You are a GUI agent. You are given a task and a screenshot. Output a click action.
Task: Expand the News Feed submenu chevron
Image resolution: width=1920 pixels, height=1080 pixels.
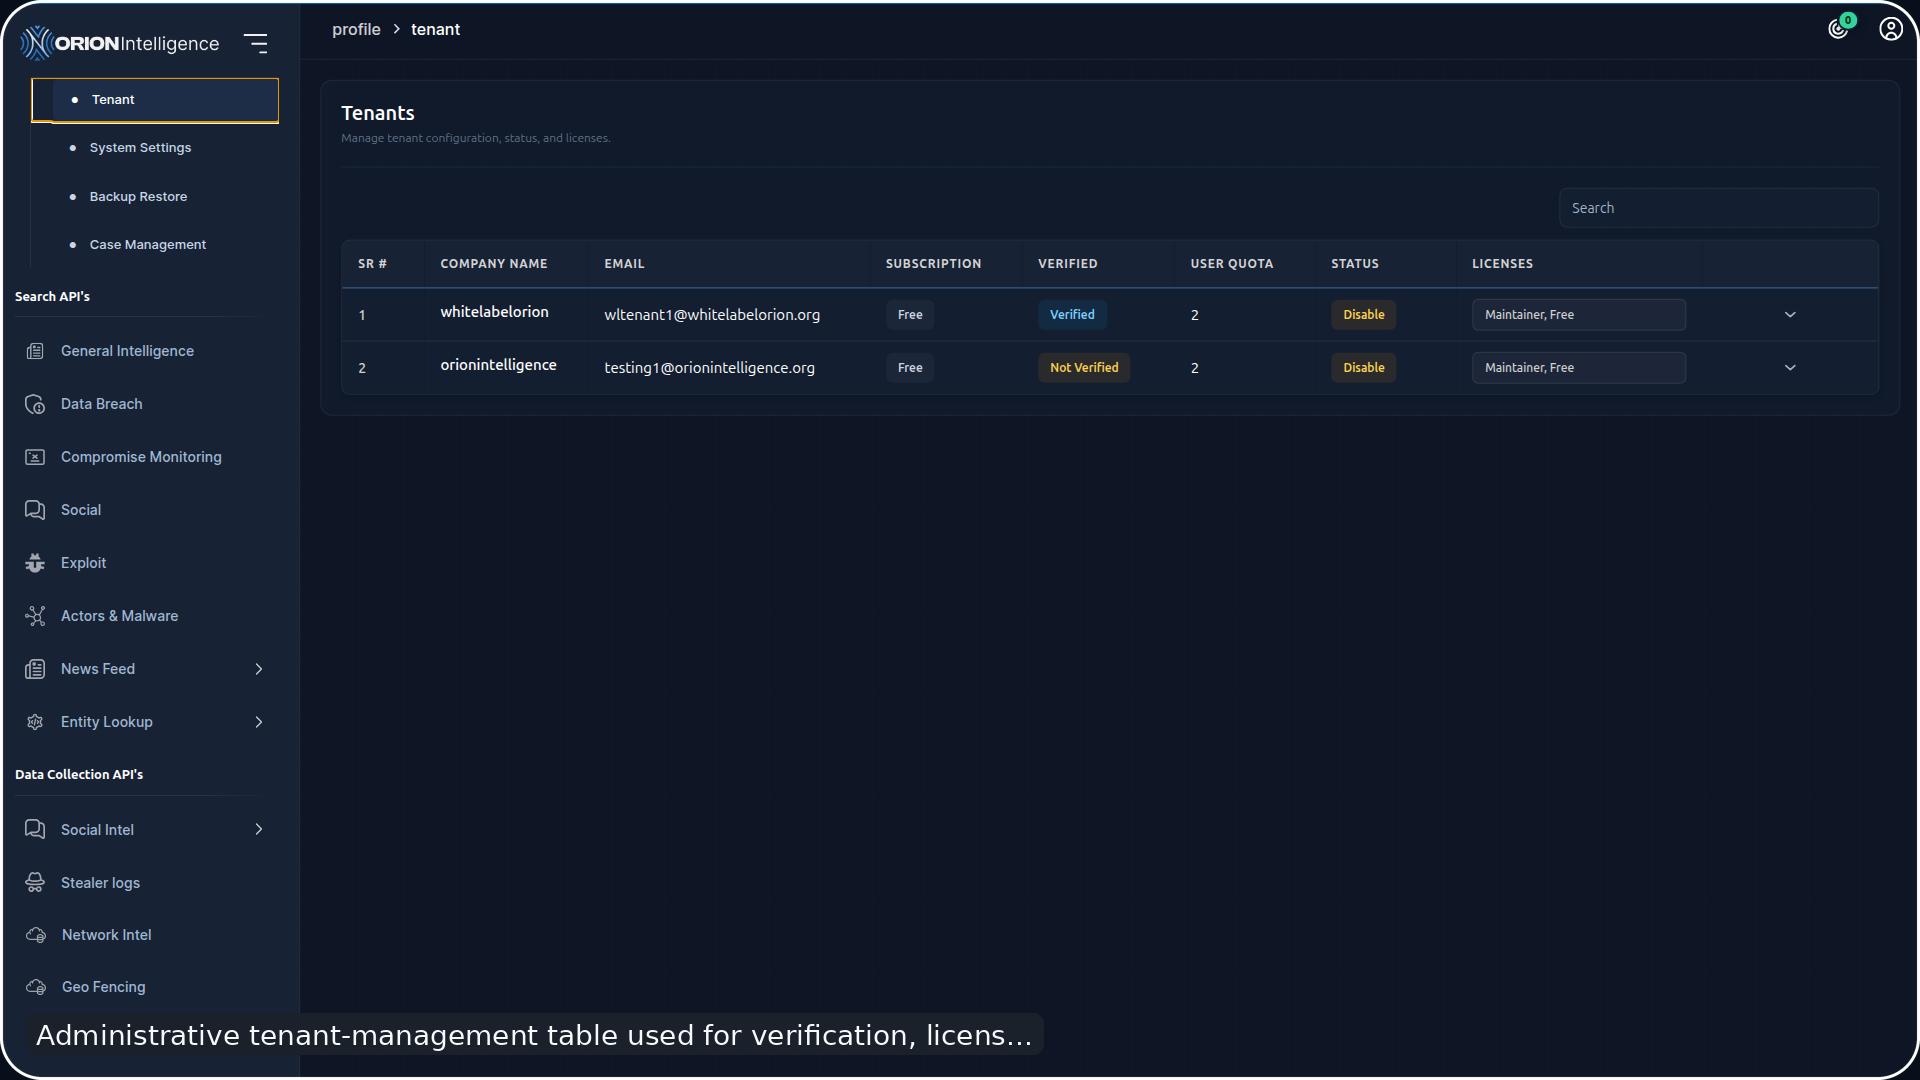[259, 669]
